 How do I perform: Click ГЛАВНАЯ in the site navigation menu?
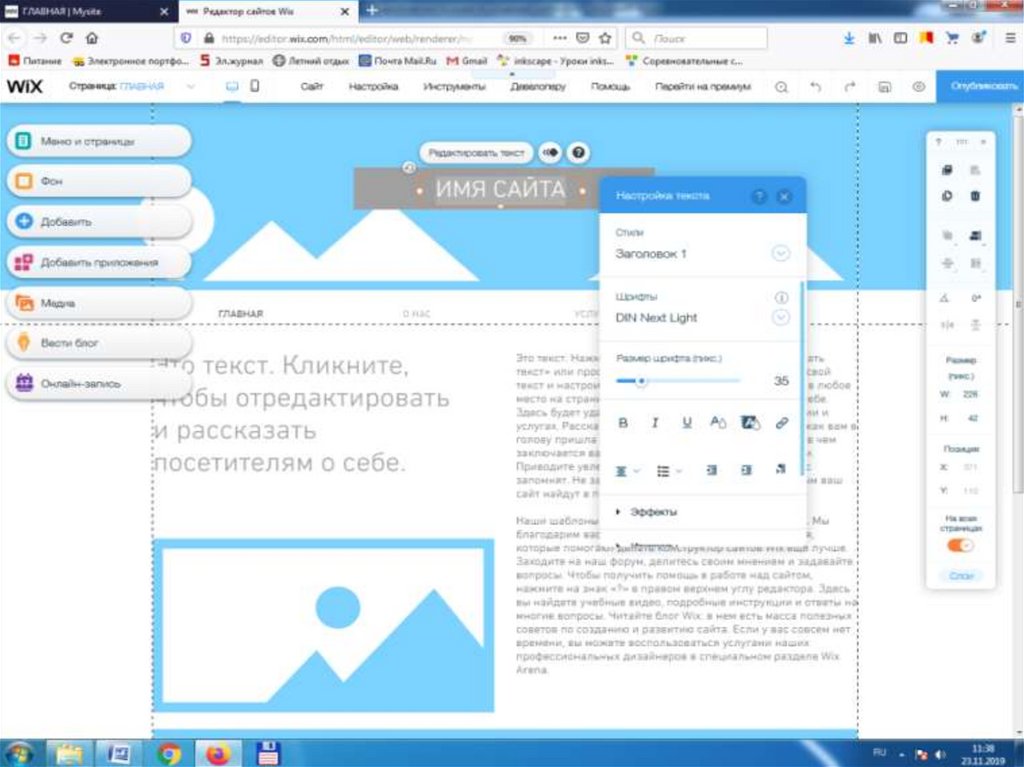point(241,314)
